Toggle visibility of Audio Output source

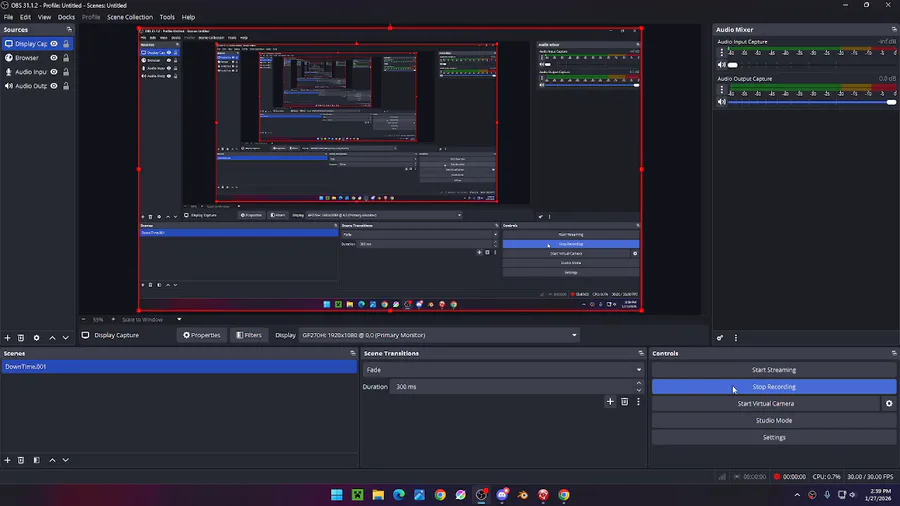click(x=54, y=86)
